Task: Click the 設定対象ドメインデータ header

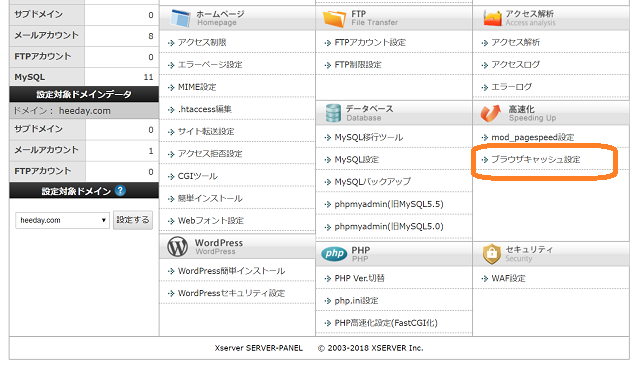Action: click(84, 94)
